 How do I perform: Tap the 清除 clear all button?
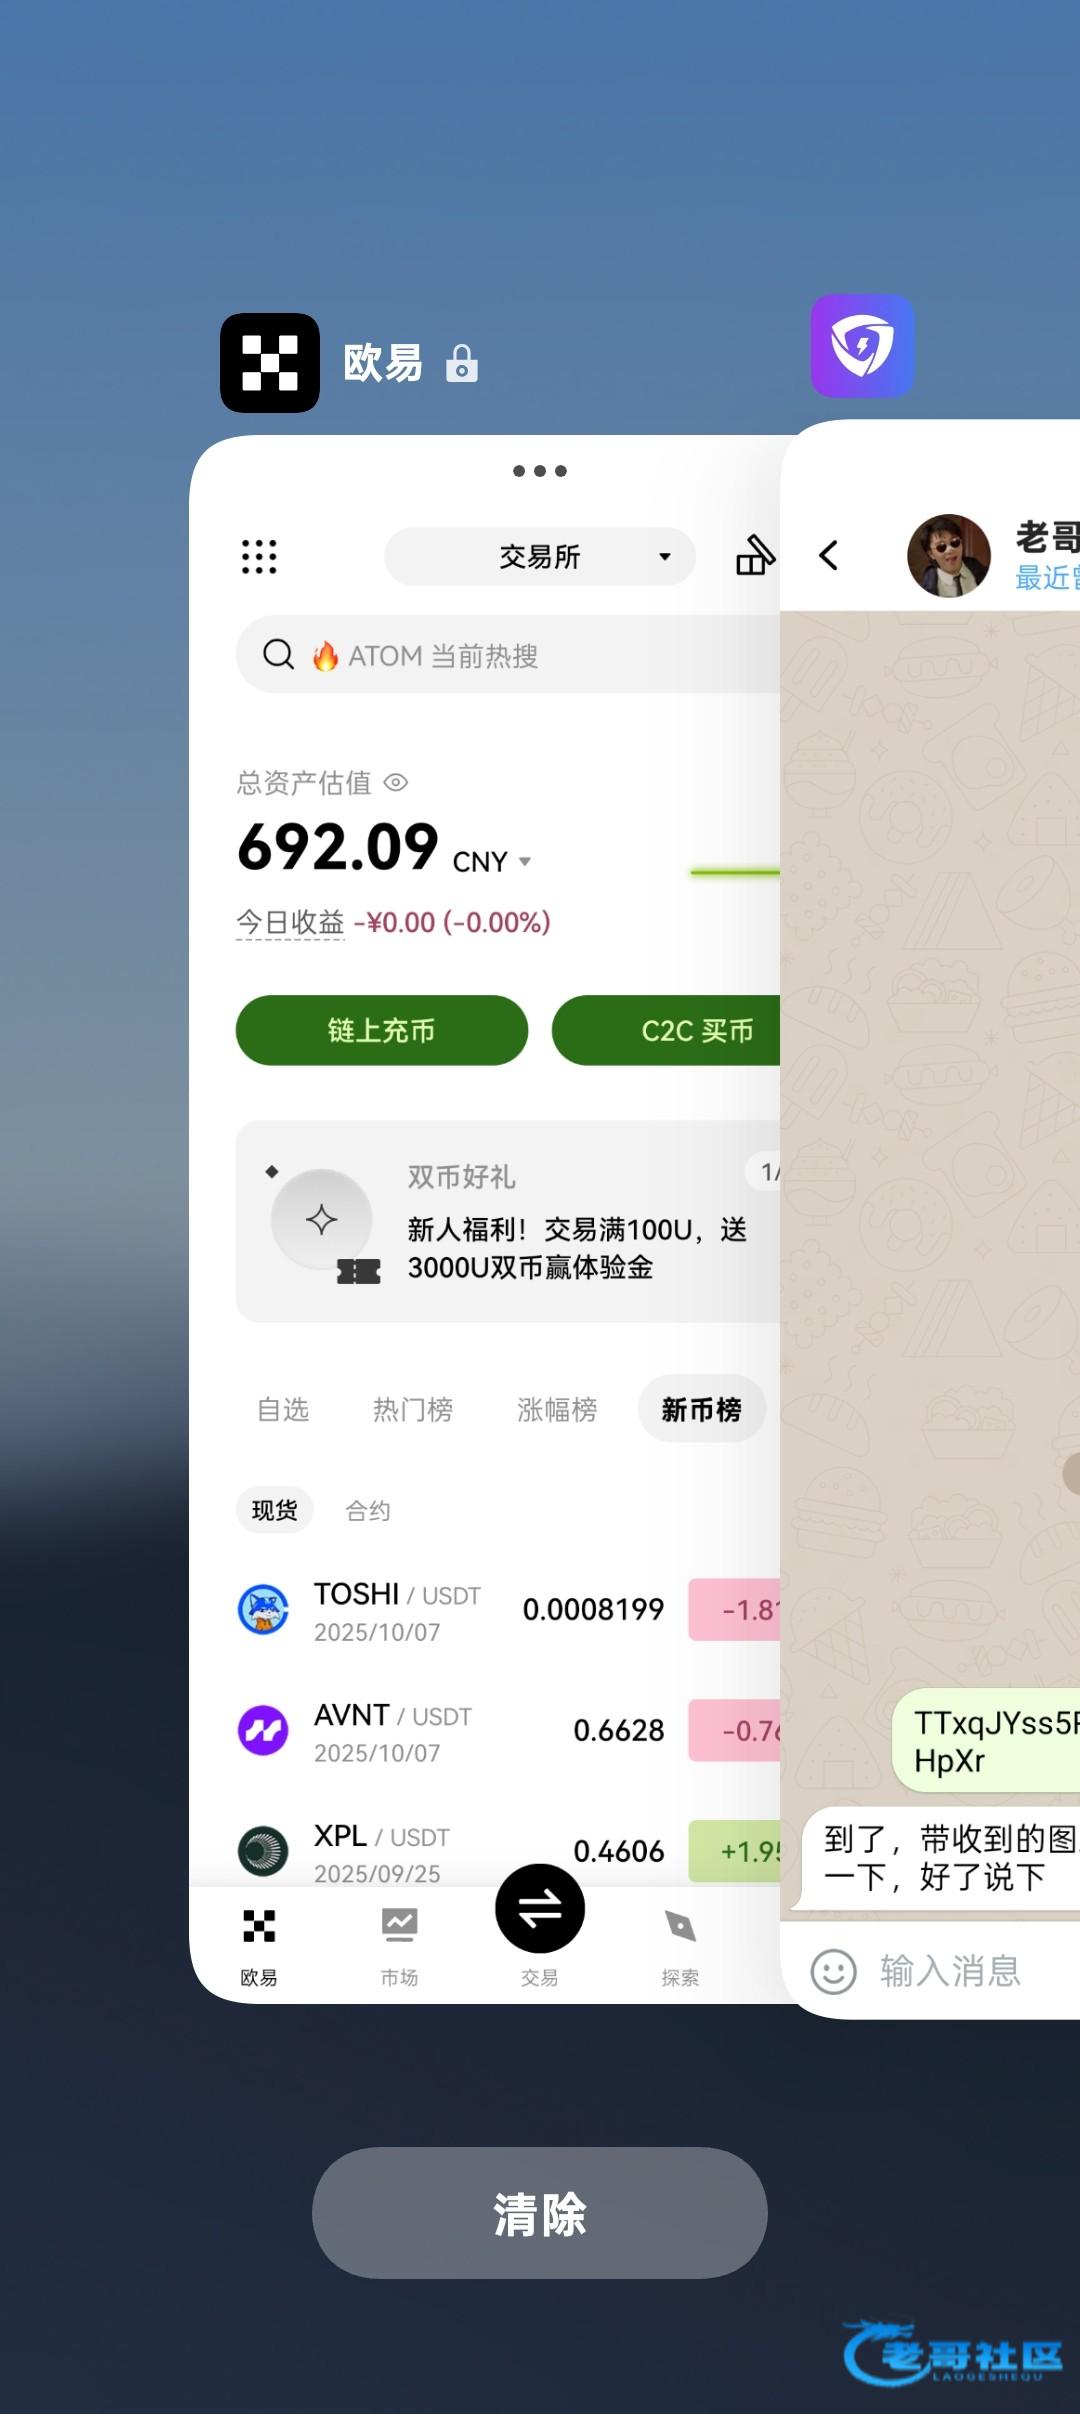tap(540, 2213)
